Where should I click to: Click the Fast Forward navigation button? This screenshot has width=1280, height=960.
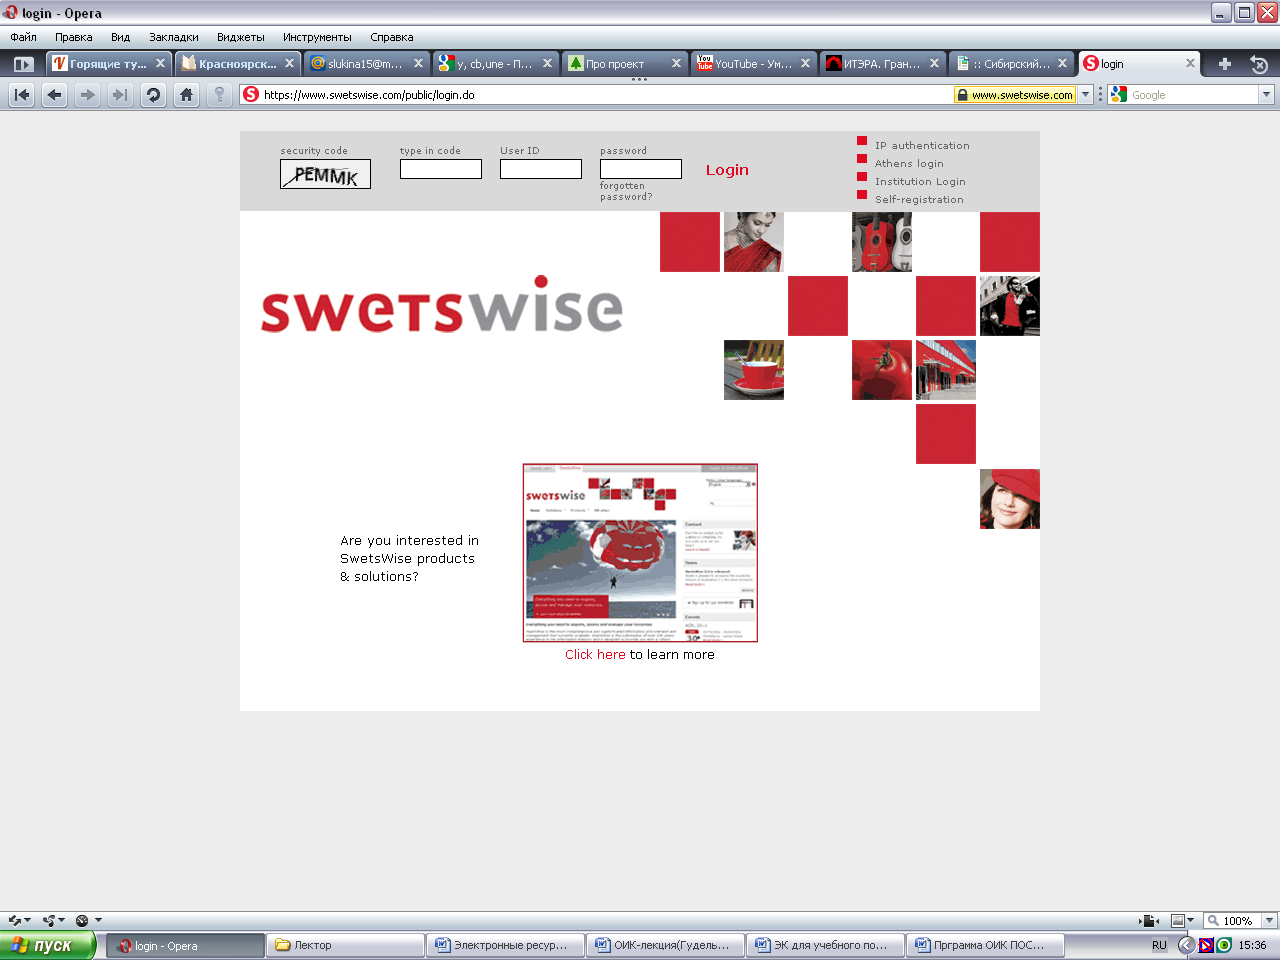coord(120,95)
